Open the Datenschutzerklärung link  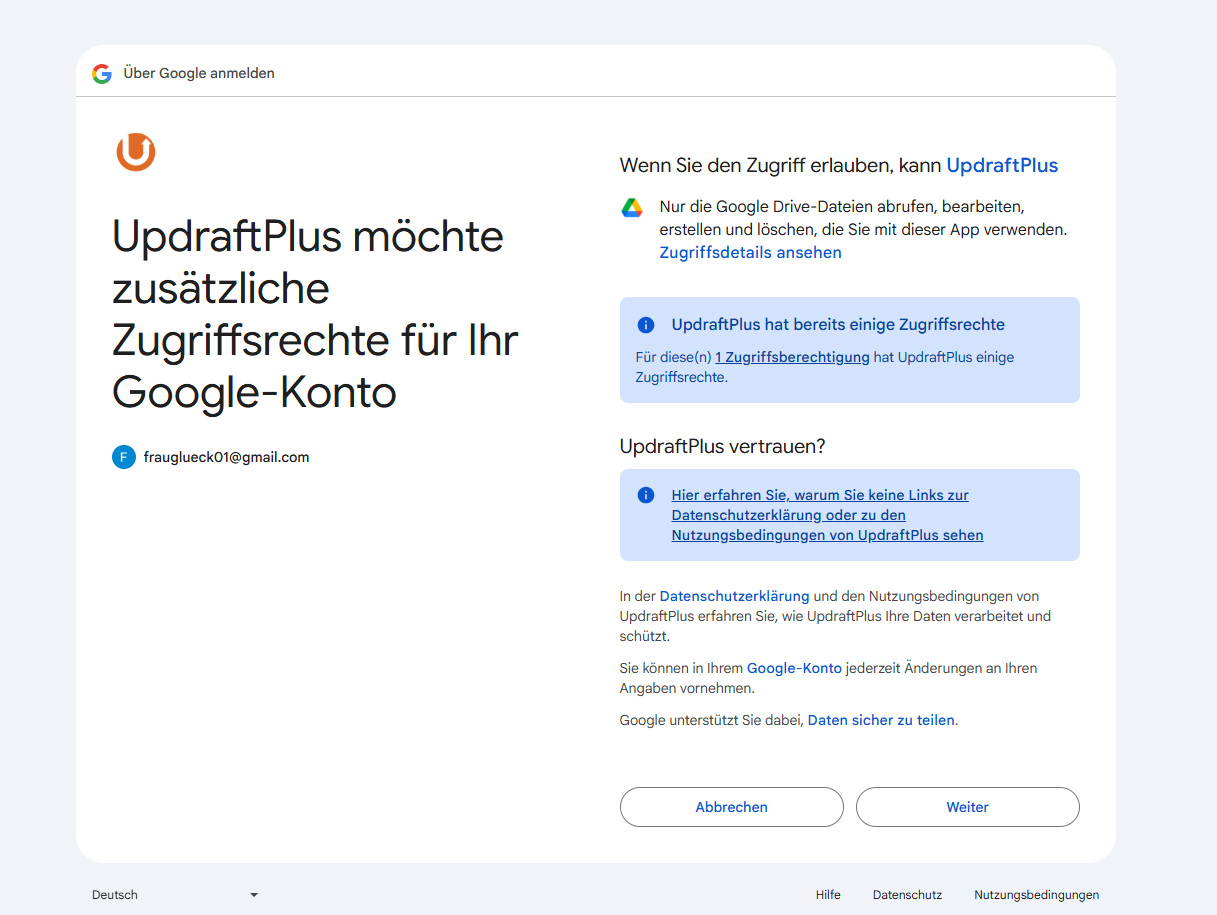[734, 596]
